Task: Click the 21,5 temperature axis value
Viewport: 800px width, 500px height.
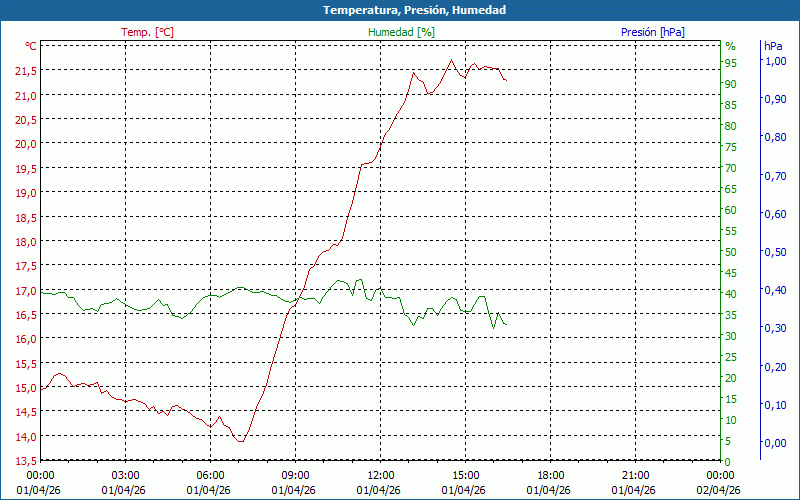Action: coord(26,71)
